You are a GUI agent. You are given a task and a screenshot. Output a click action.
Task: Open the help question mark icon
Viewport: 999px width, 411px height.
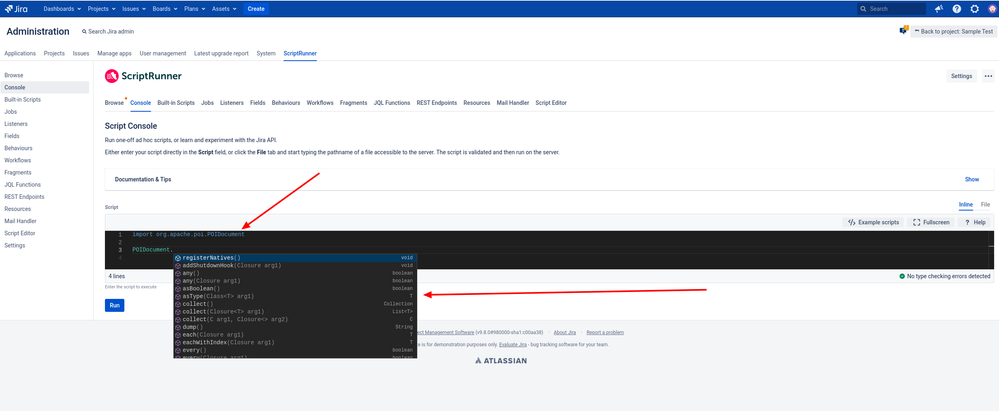pos(956,9)
